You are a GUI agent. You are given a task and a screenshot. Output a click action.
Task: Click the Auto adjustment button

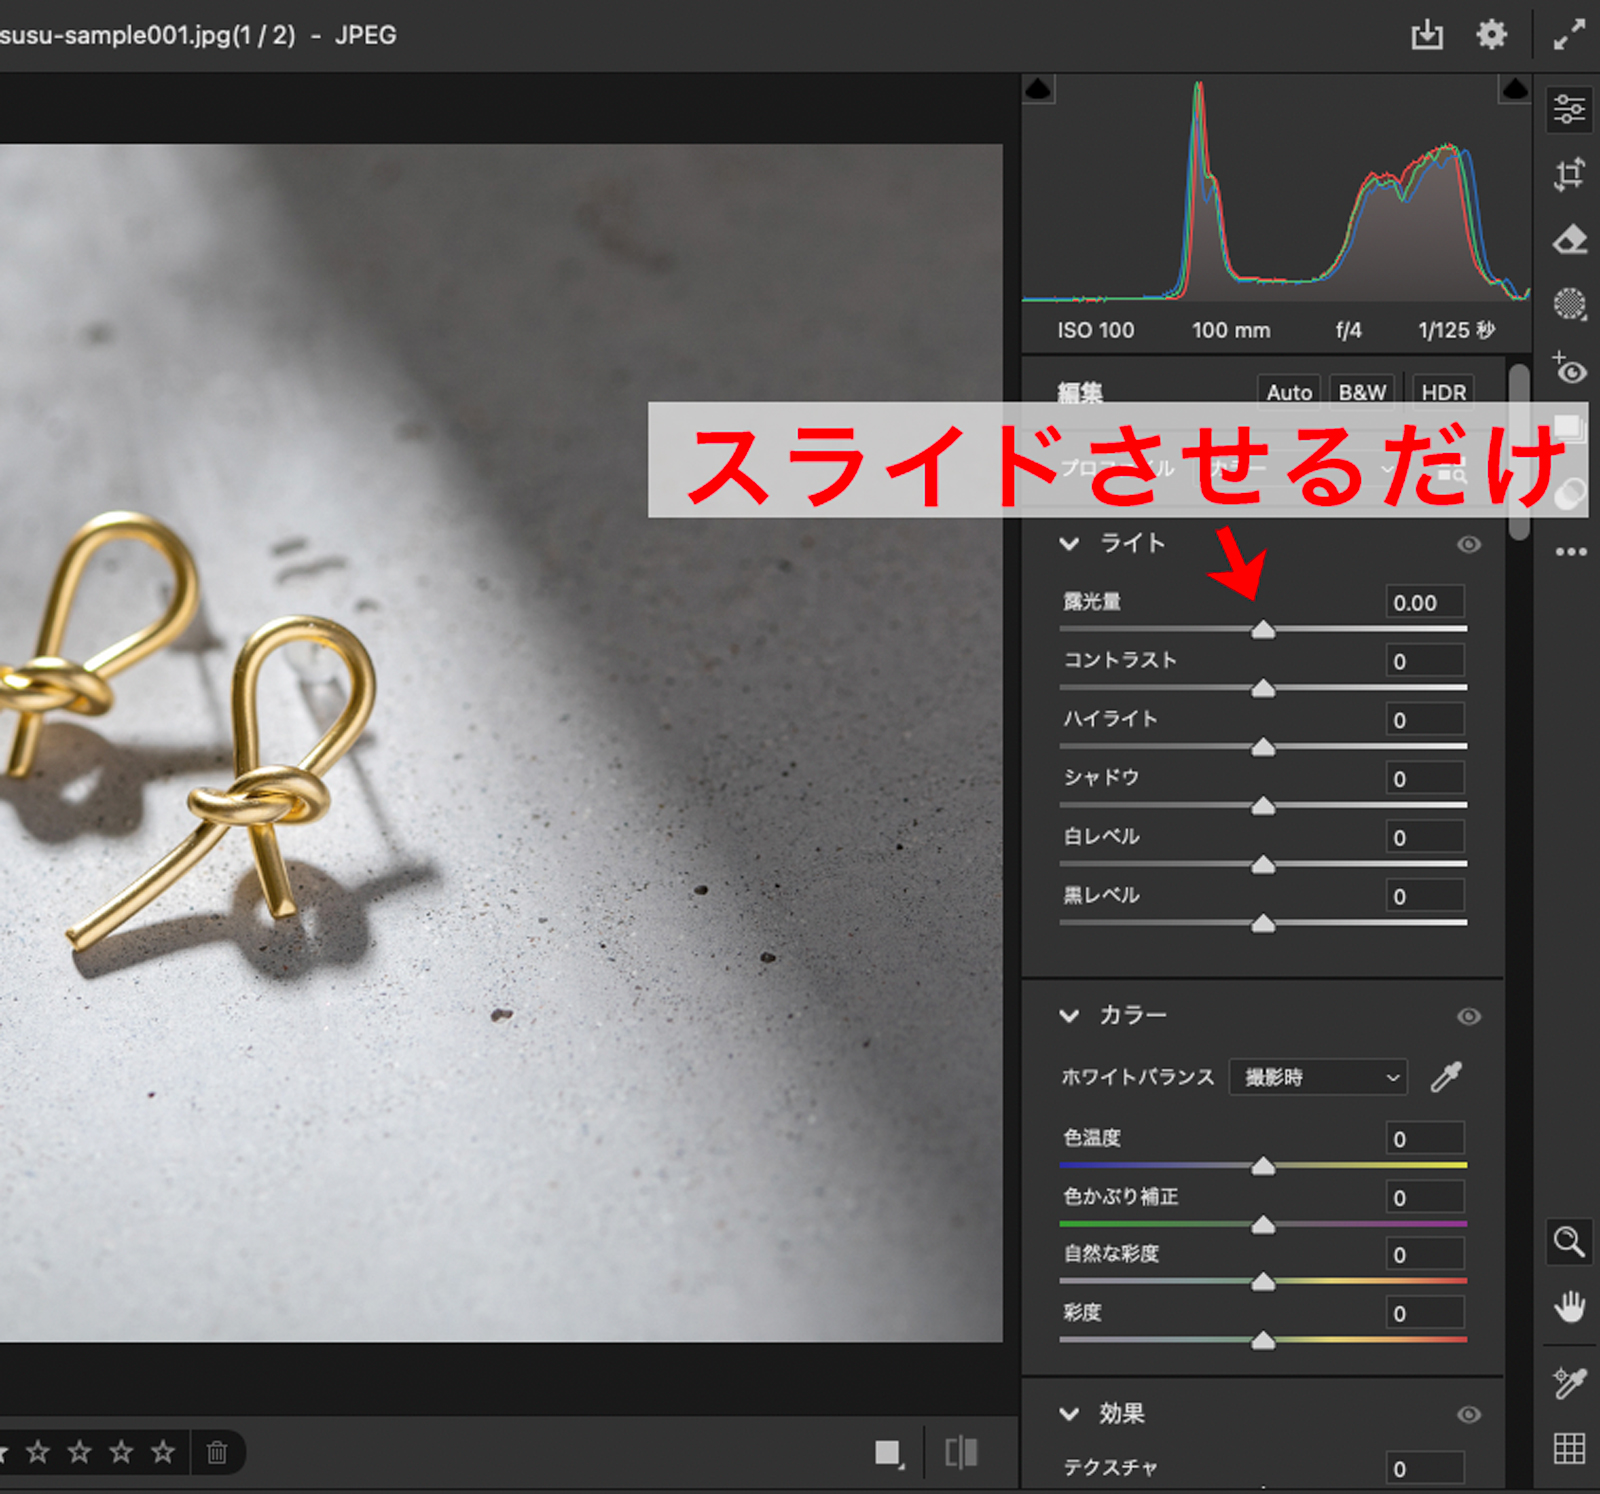pos(1288,392)
